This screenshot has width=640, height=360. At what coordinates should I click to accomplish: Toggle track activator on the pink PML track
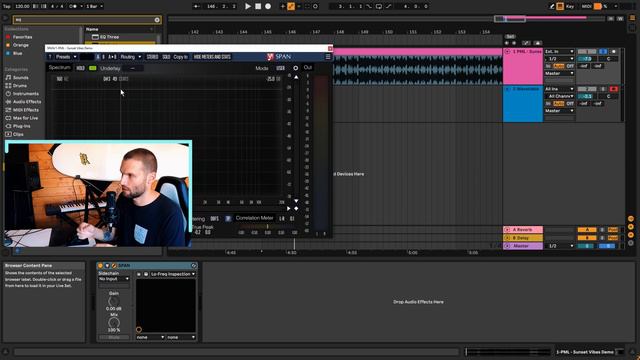click(587, 51)
